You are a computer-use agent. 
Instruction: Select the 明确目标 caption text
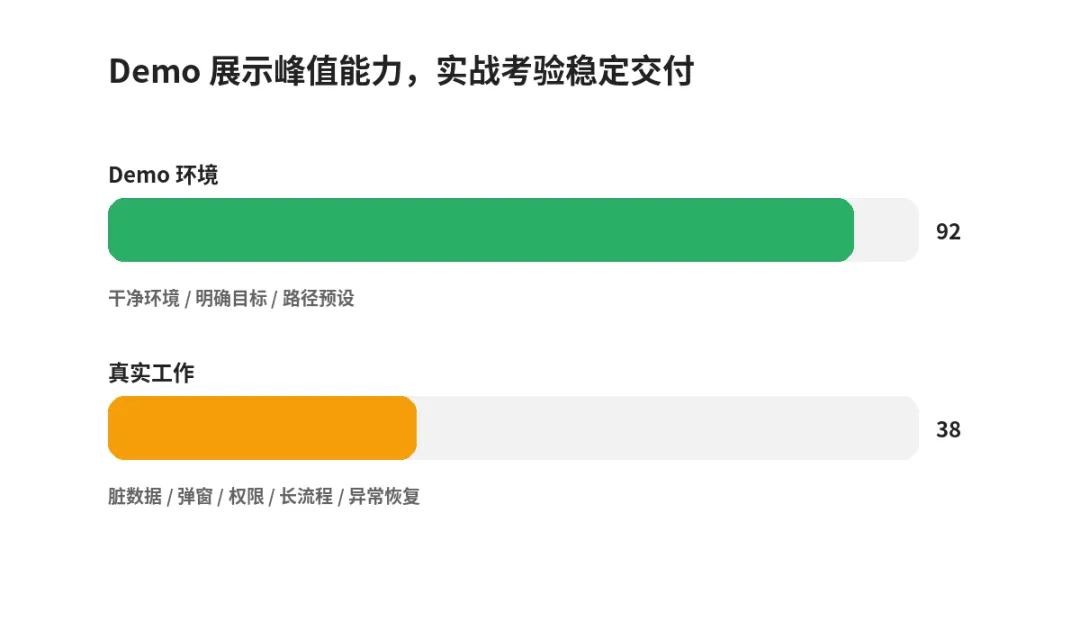tap(231, 298)
